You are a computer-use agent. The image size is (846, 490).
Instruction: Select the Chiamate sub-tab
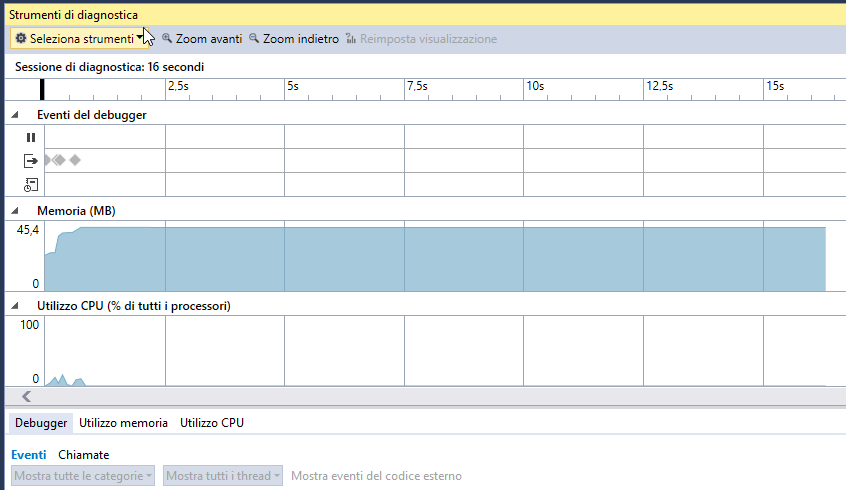[x=84, y=455]
